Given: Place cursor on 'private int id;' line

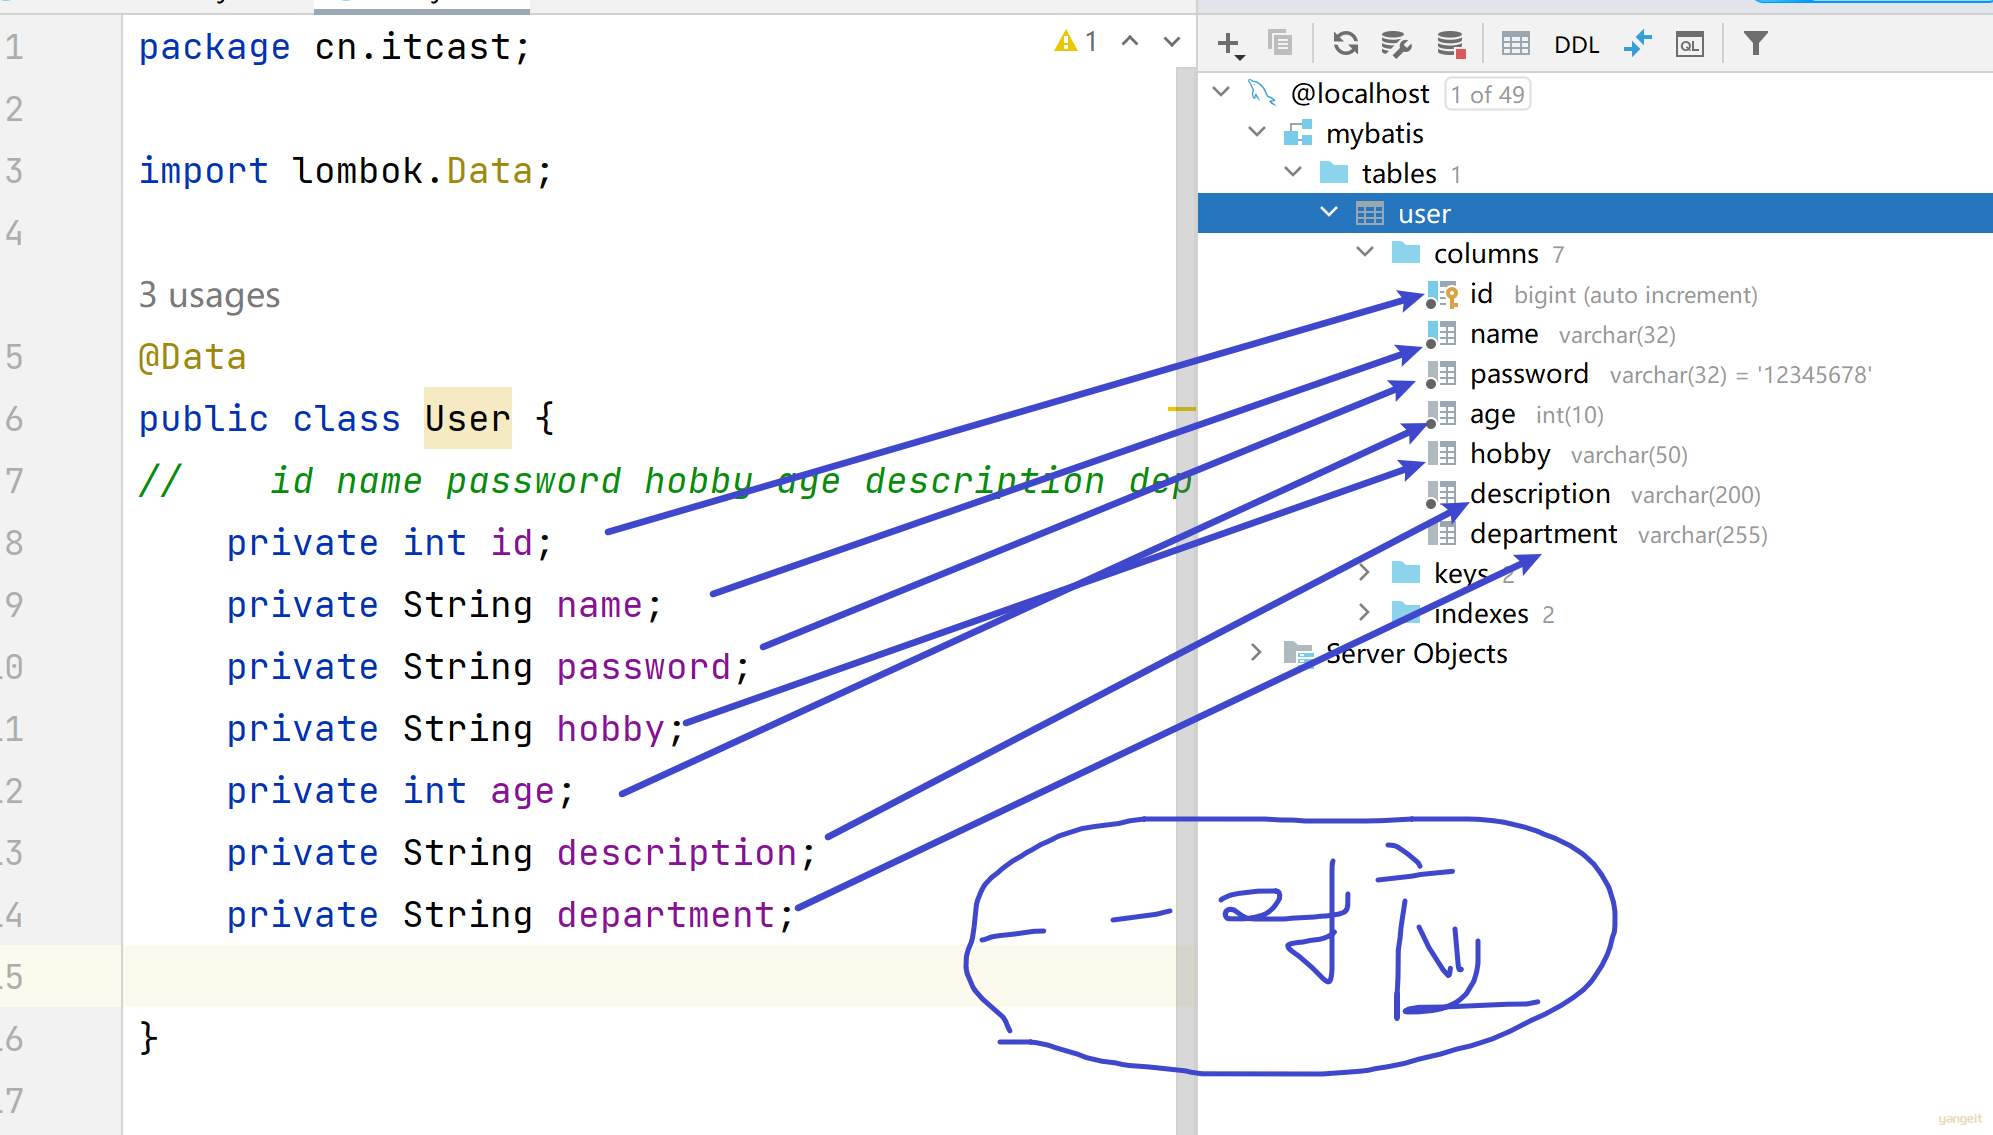Looking at the screenshot, I should pyautogui.click(x=389, y=543).
